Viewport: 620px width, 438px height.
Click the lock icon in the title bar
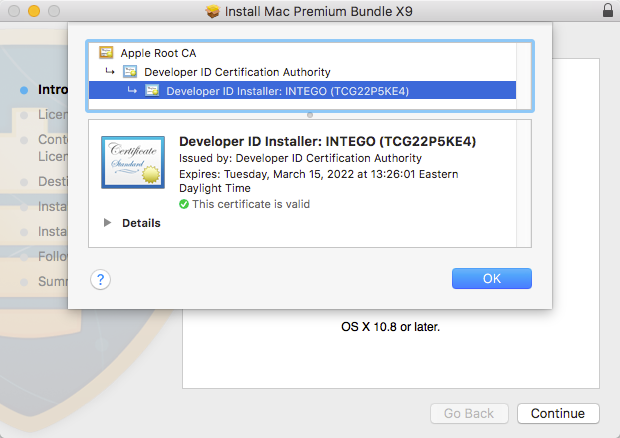coord(608,10)
